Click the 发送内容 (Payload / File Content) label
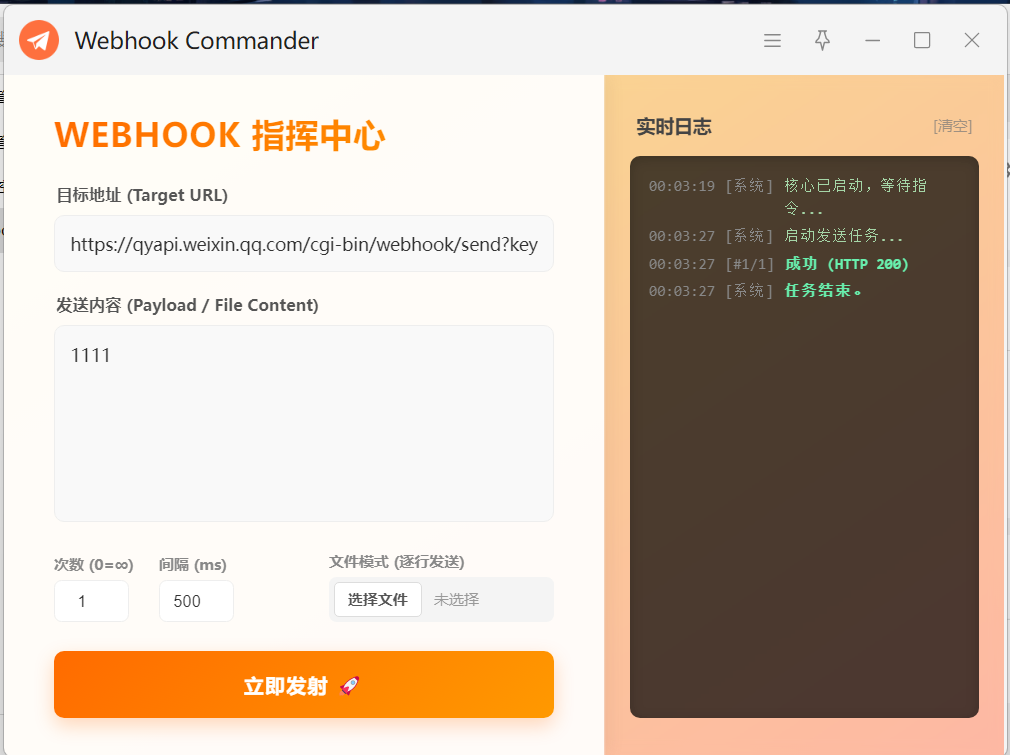The image size is (1010, 755). click(x=187, y=305)
